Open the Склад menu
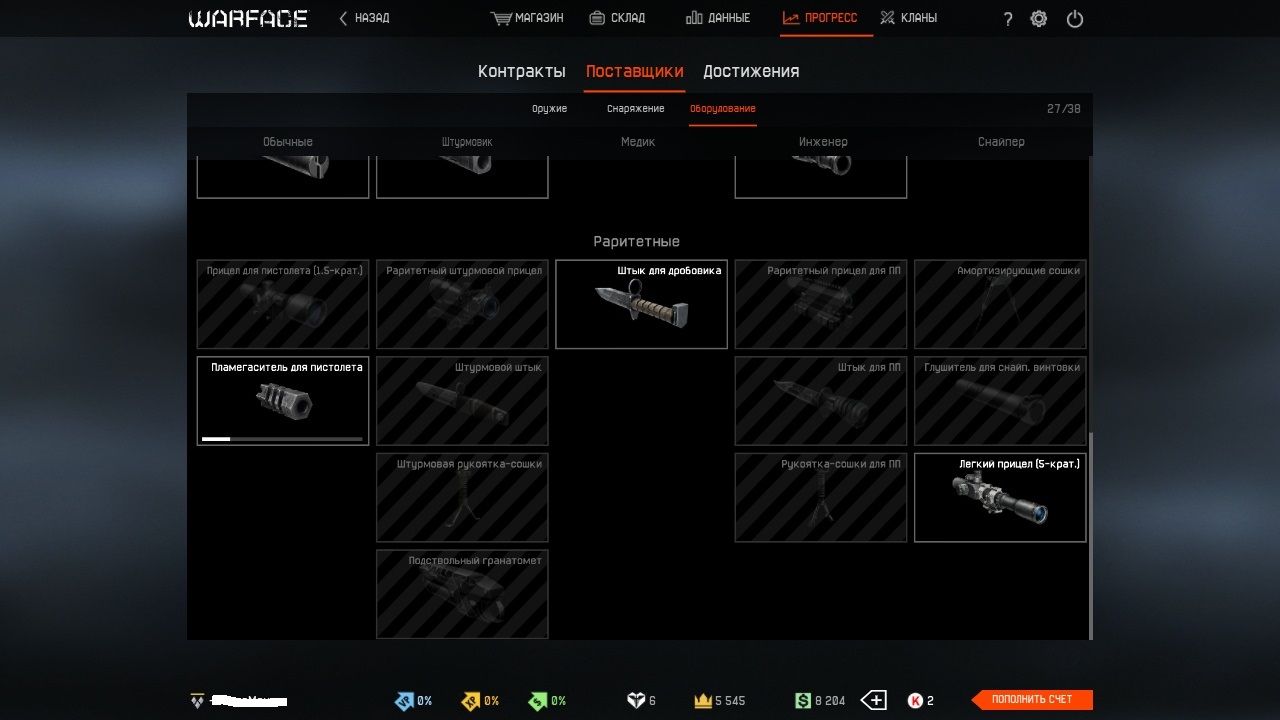1280x720 pixels. tap(617, 18)
